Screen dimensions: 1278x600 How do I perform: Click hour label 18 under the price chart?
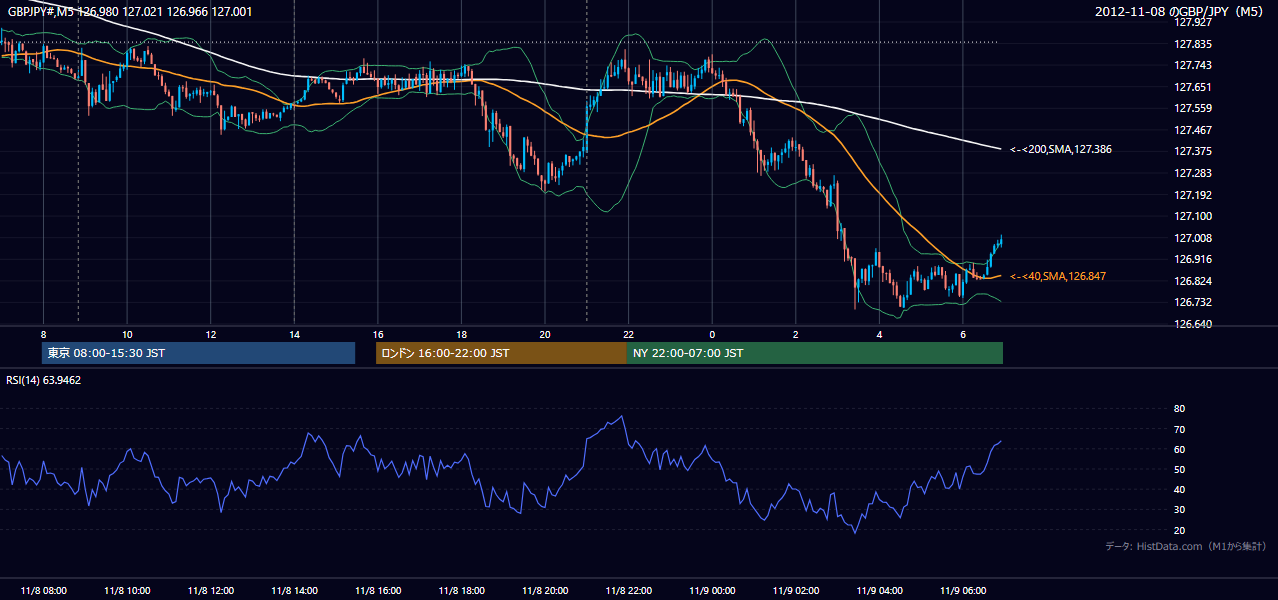coord(461,334)
